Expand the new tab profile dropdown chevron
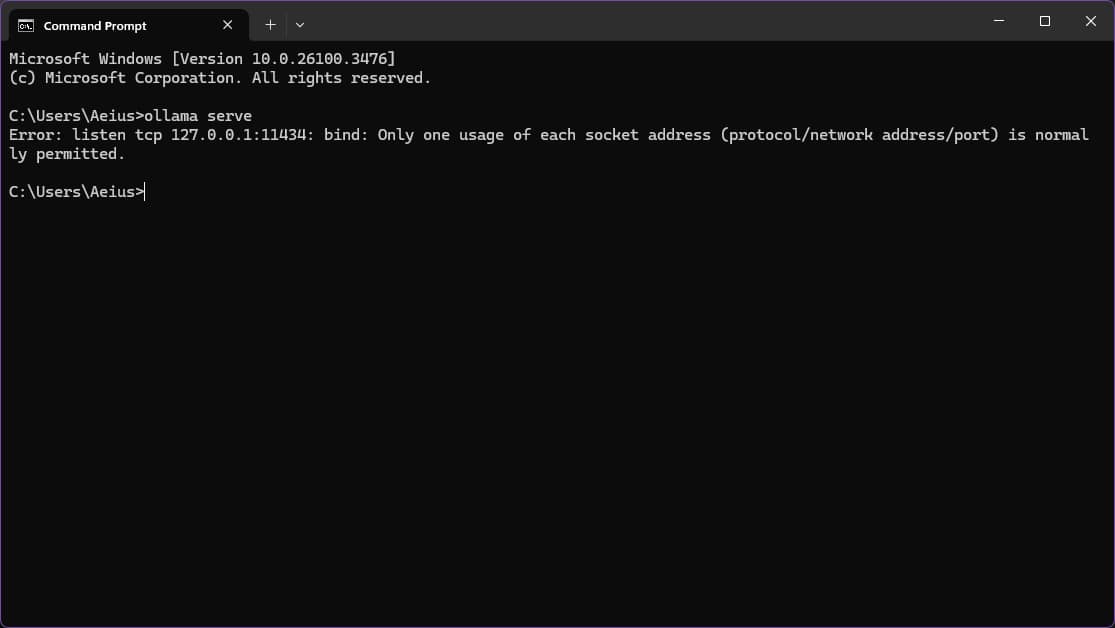 pyautogui.click(x=299, y=25)
